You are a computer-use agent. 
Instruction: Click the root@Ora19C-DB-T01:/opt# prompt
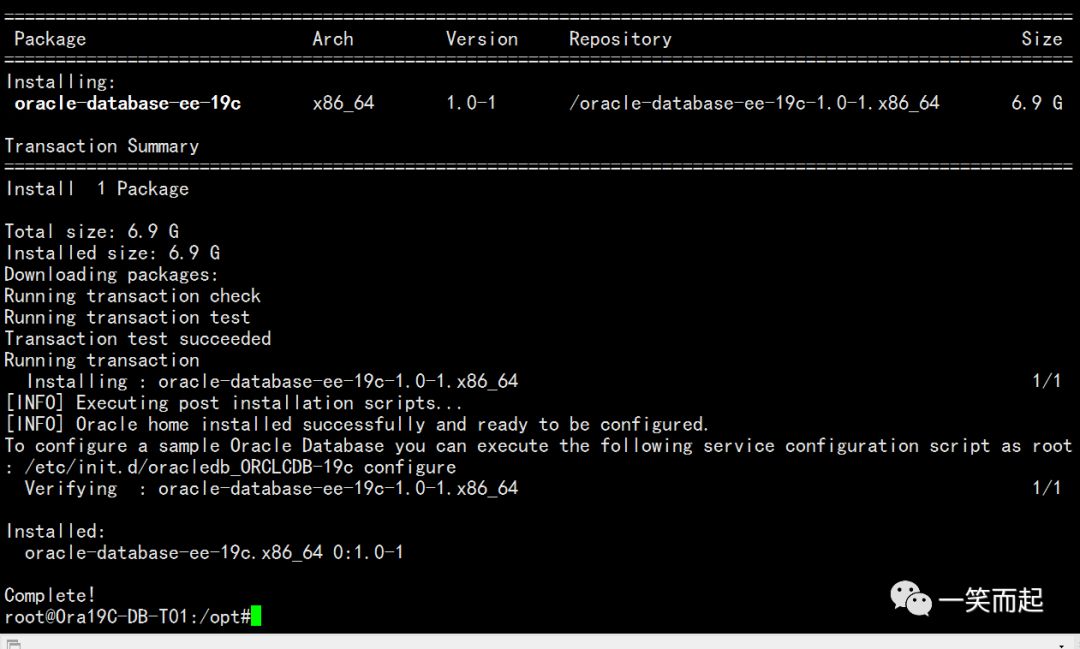click(127, 617)
